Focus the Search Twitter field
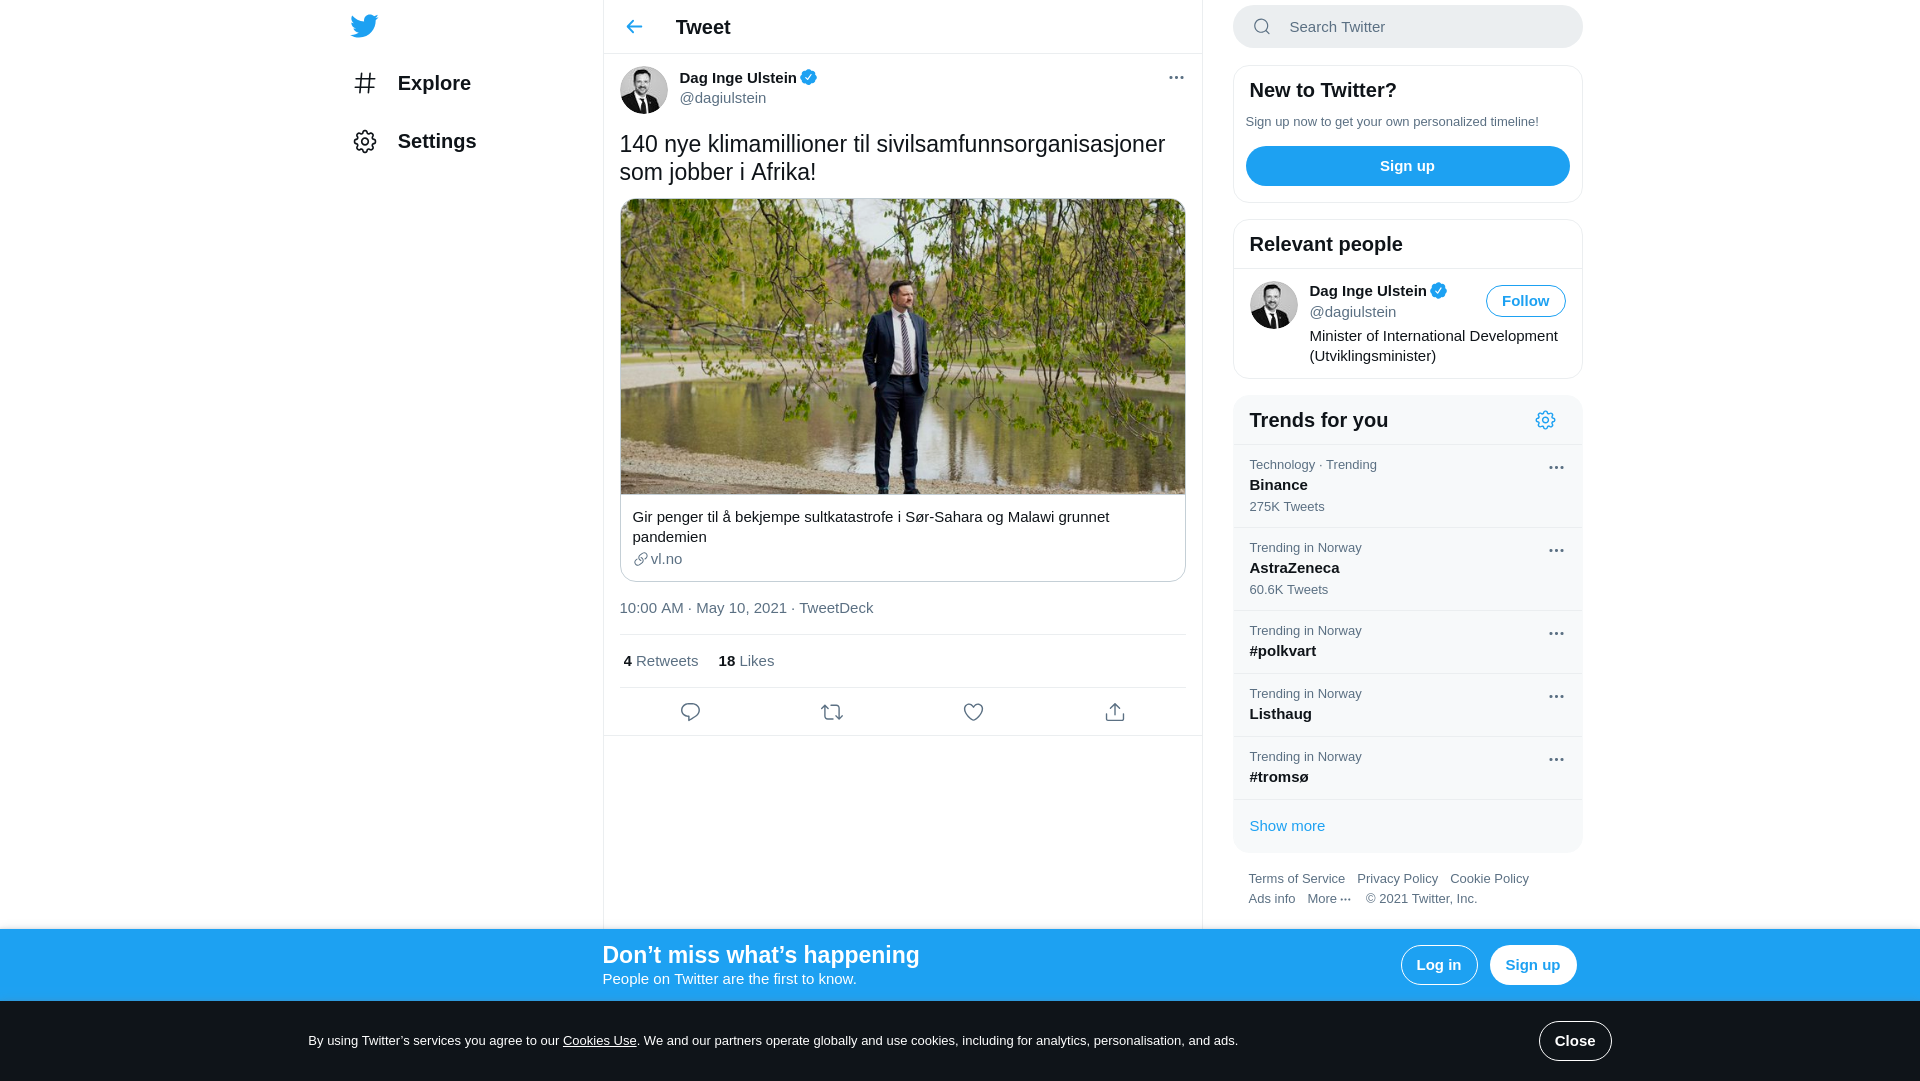Image resolution: width=1920 pixels, height=1081 pixels. [1407, 26]
